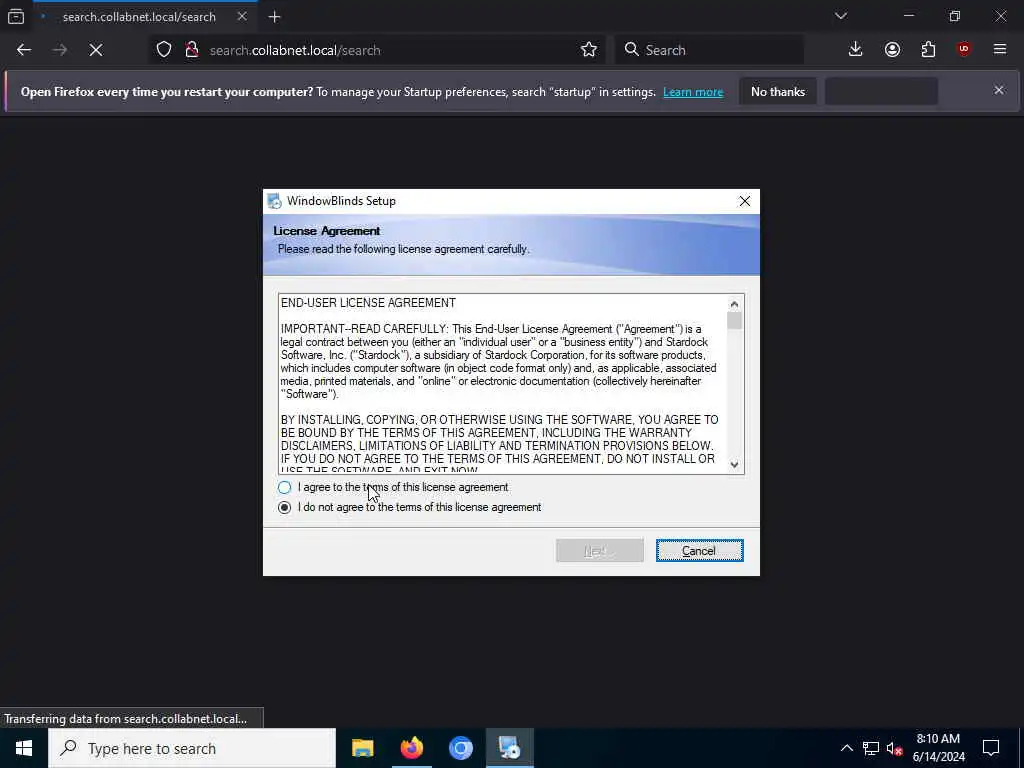Image resolution: width=1024 pixels, height=768 pixels.
Task: Open the Firefox hamburger menu
Action: coord(1000,50)
